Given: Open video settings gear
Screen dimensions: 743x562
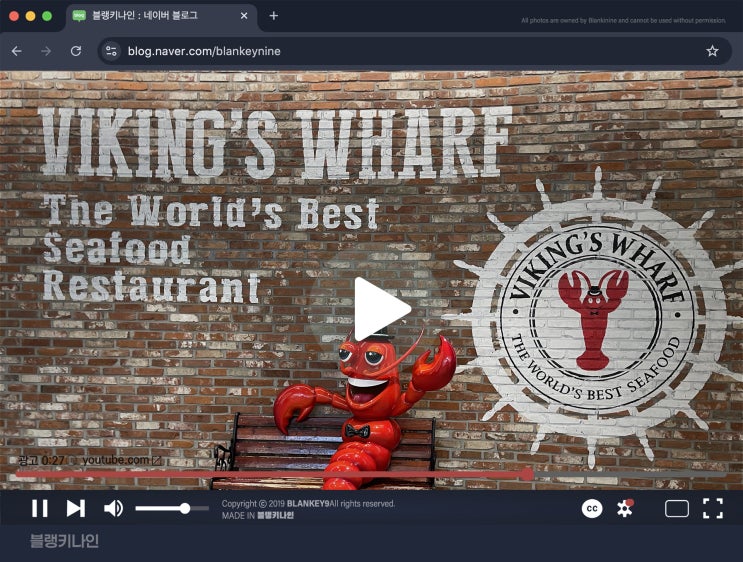Looking at the screenshot, I should click(x=625, y=508).
